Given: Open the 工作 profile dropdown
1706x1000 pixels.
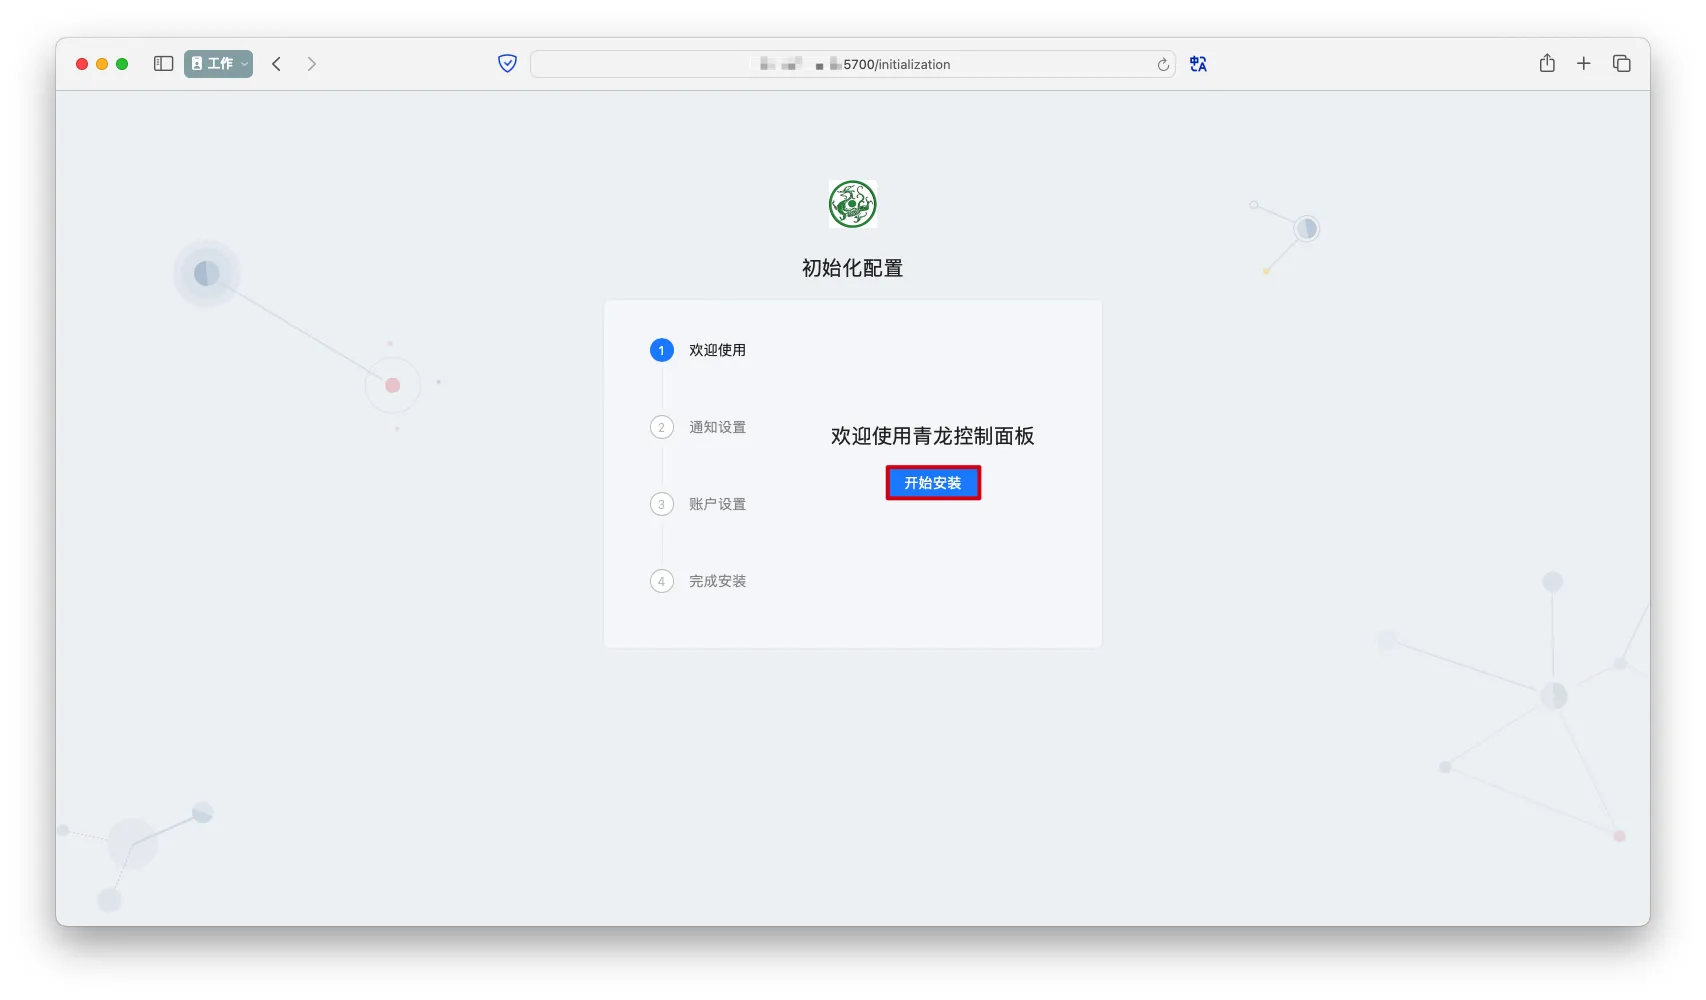Looking at the screenshot, I should coord(218,64).
